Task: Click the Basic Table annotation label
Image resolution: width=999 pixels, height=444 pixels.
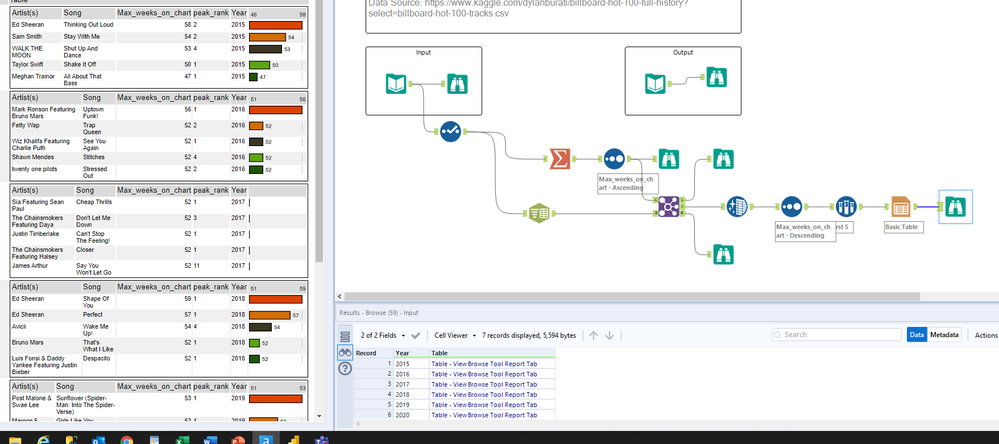Action: tap(904, 227)
